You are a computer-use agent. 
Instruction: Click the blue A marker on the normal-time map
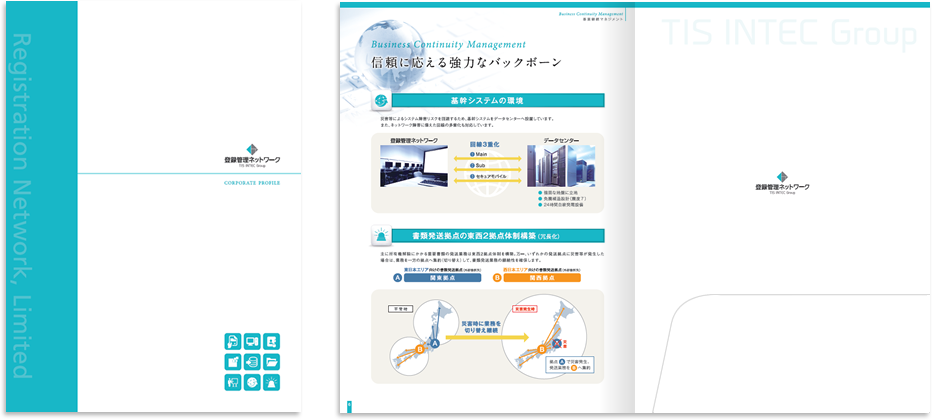pyautogui.click(x=434, y=343)
